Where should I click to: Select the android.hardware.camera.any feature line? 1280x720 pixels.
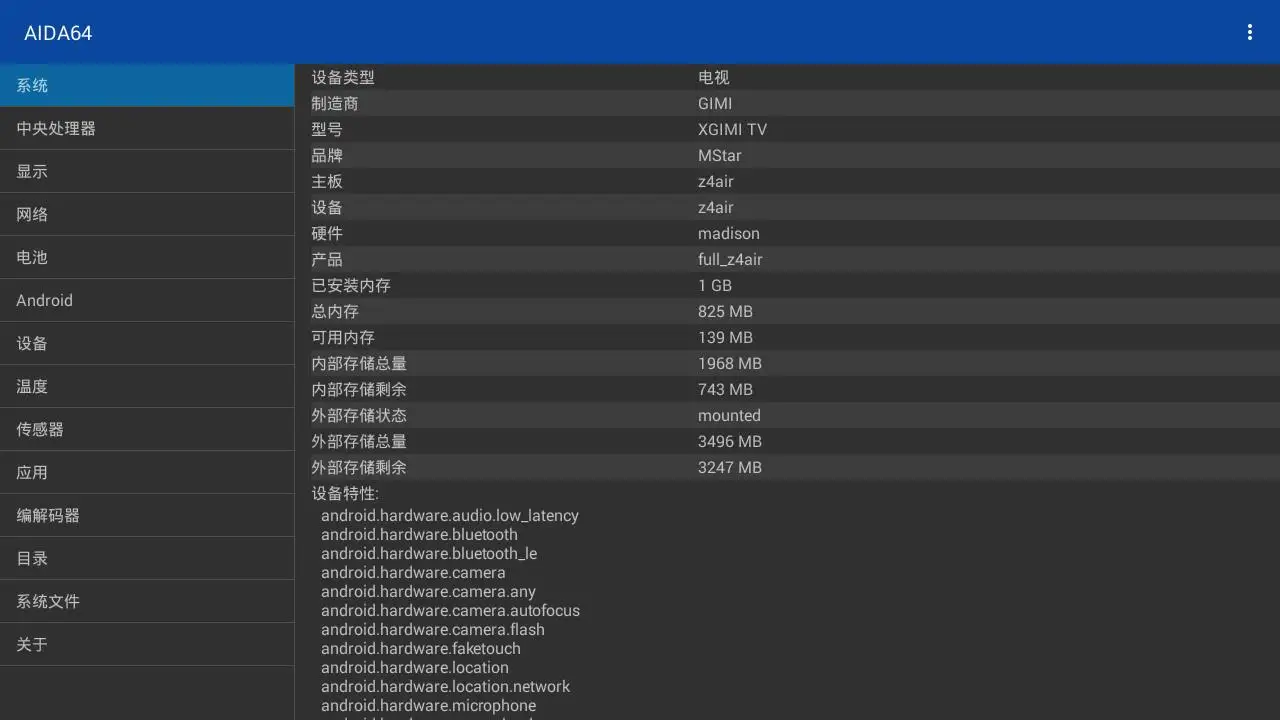point(428,592)
